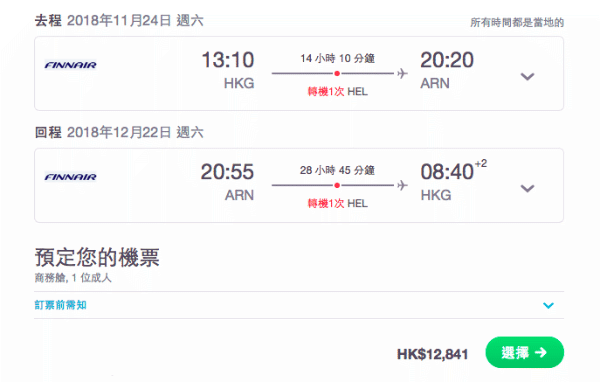The height and width of the screenshot is (382, 600).
Task: Click the Finnair logo on return flight
Action: pos(70,177)
